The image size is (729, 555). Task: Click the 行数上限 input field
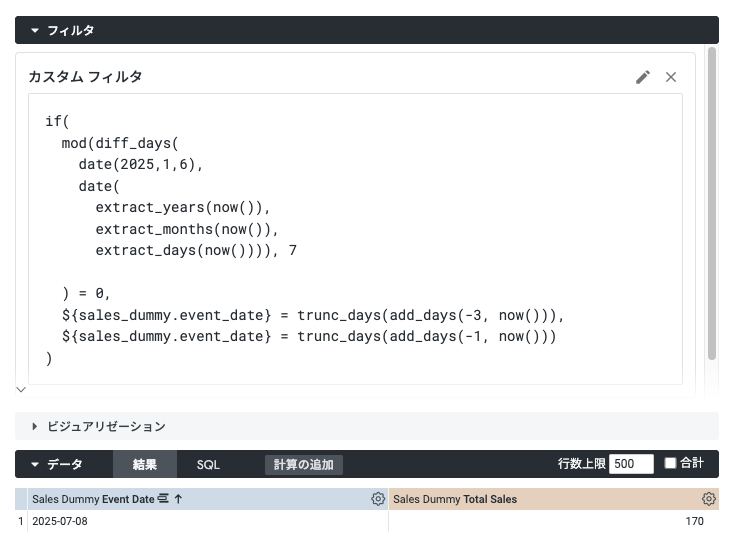[x=631, y=464]
